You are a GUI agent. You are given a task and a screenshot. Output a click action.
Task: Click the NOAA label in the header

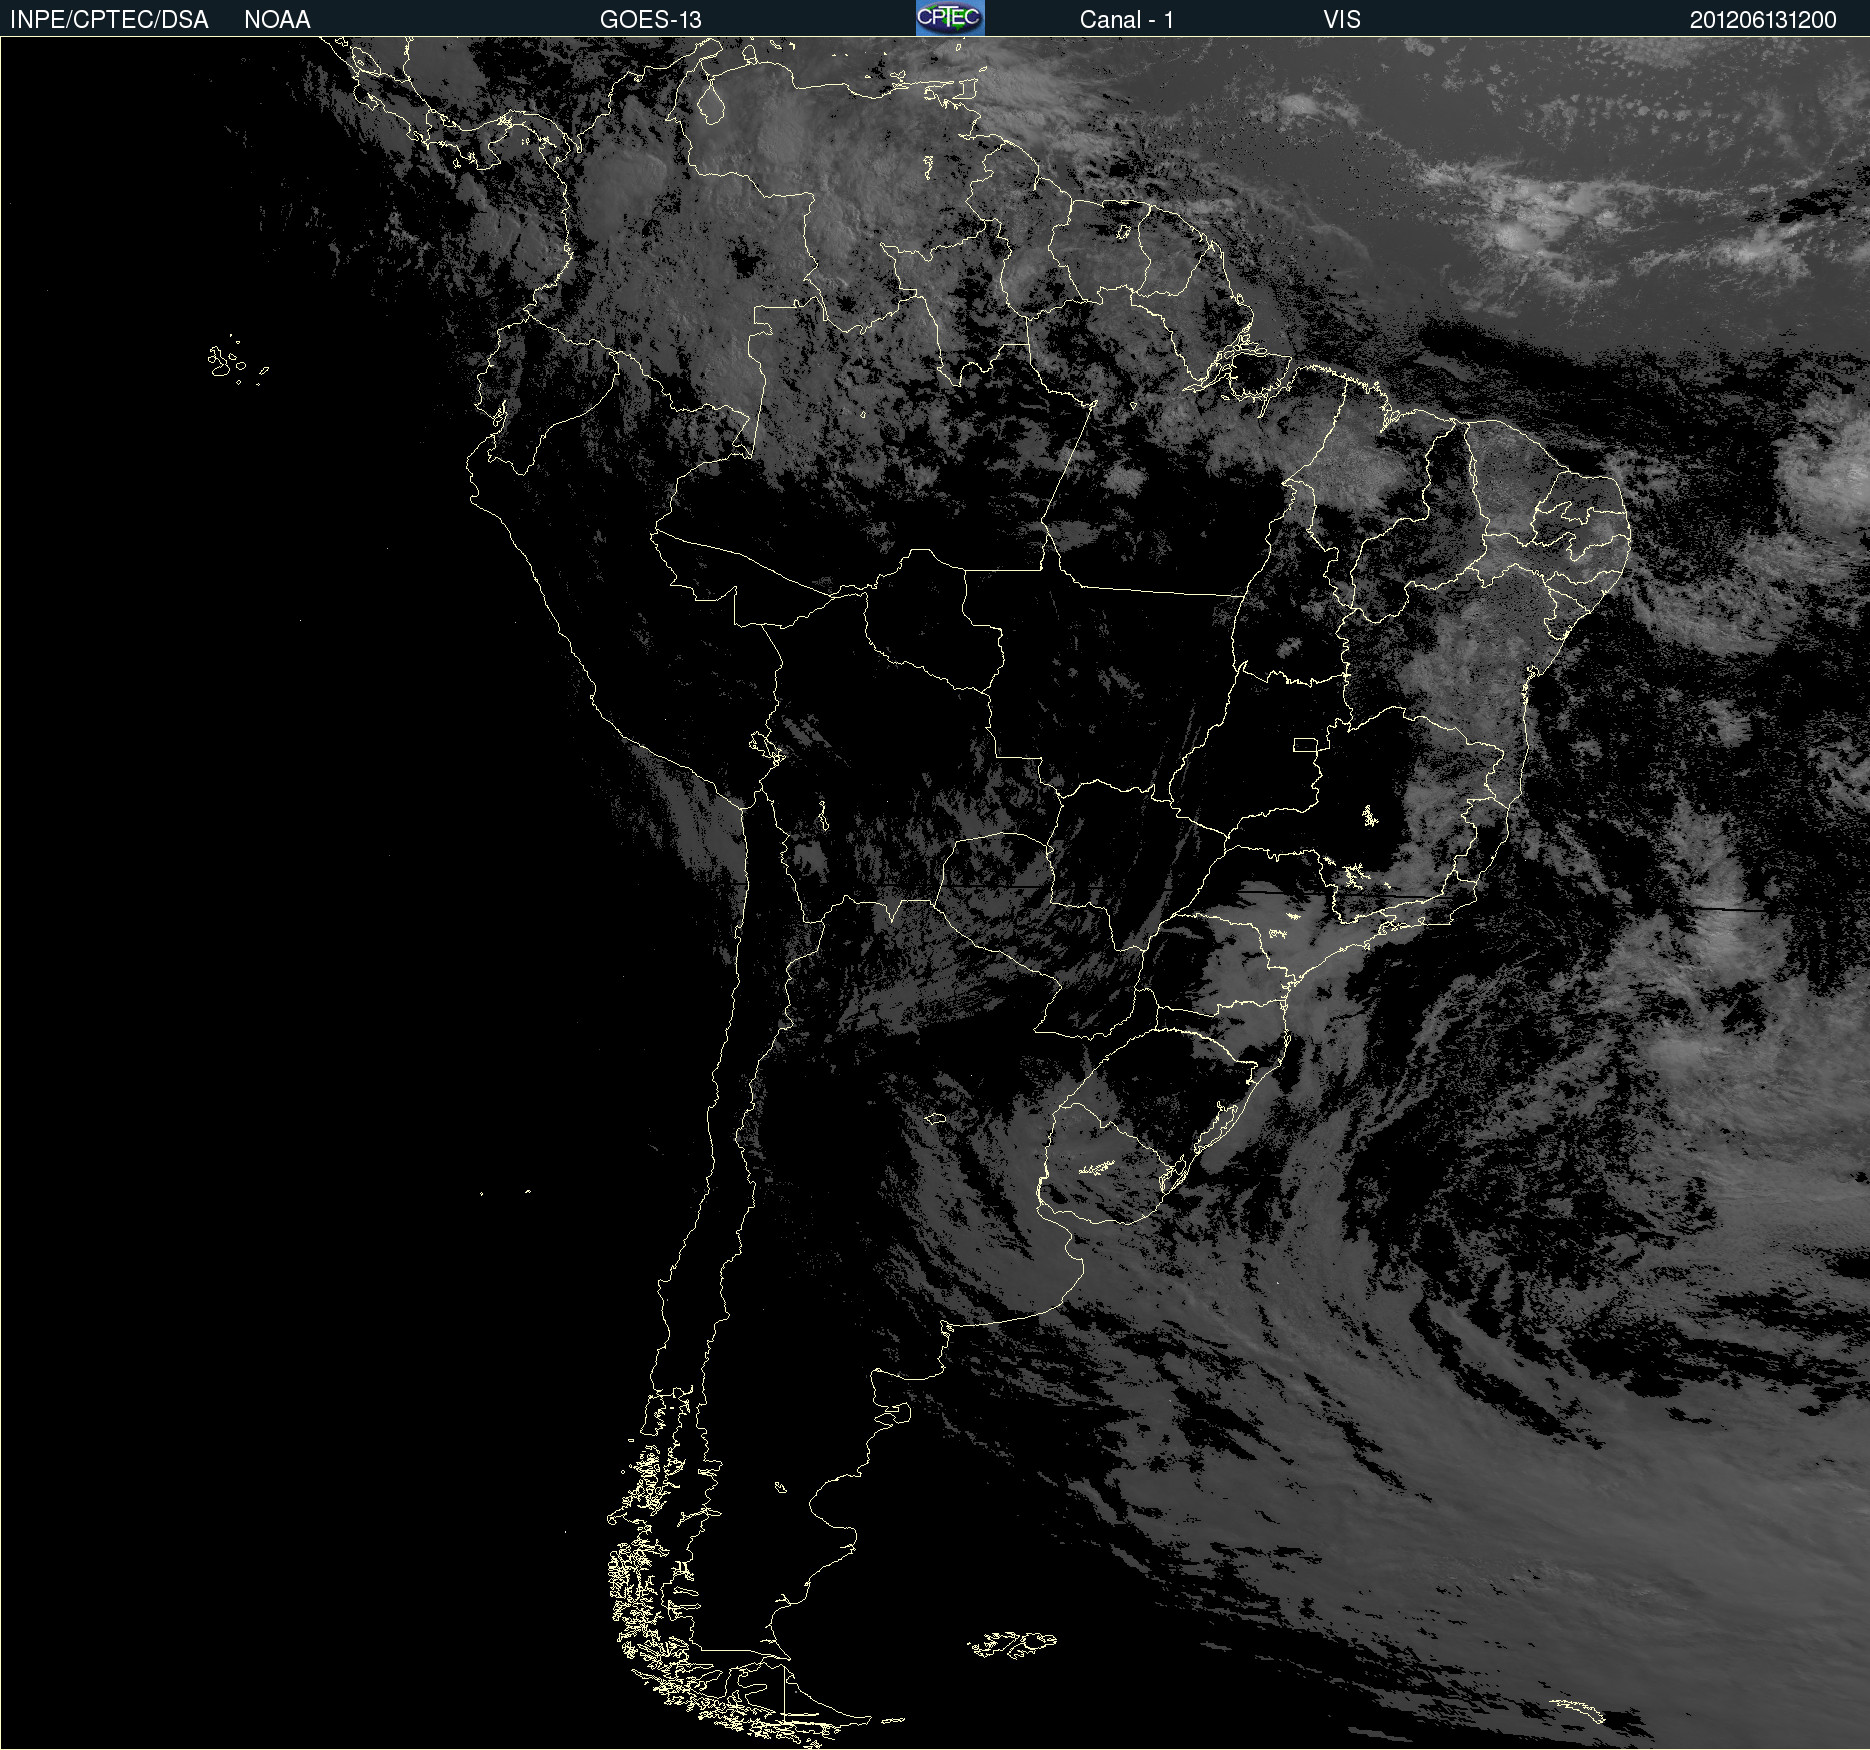[277, 20]
